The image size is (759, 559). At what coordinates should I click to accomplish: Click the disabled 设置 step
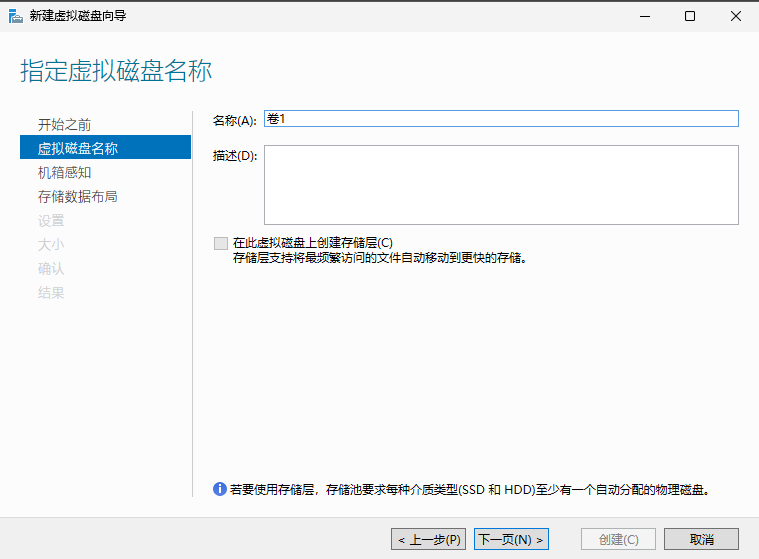point(51,221)
